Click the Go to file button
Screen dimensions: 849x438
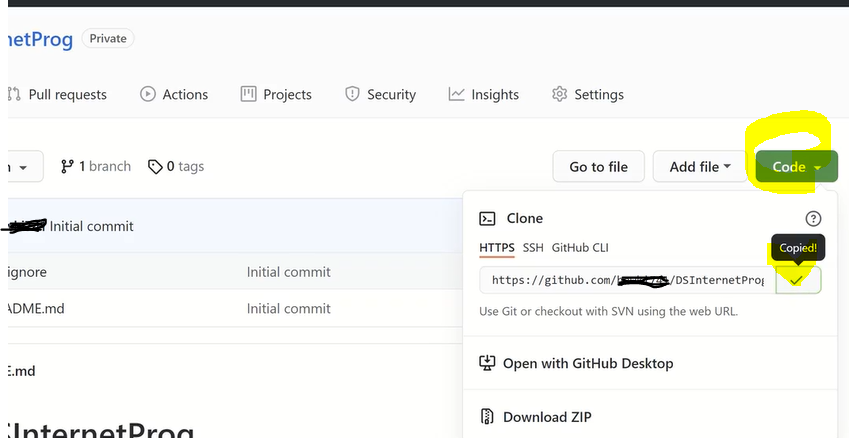(x=598, y=166)
